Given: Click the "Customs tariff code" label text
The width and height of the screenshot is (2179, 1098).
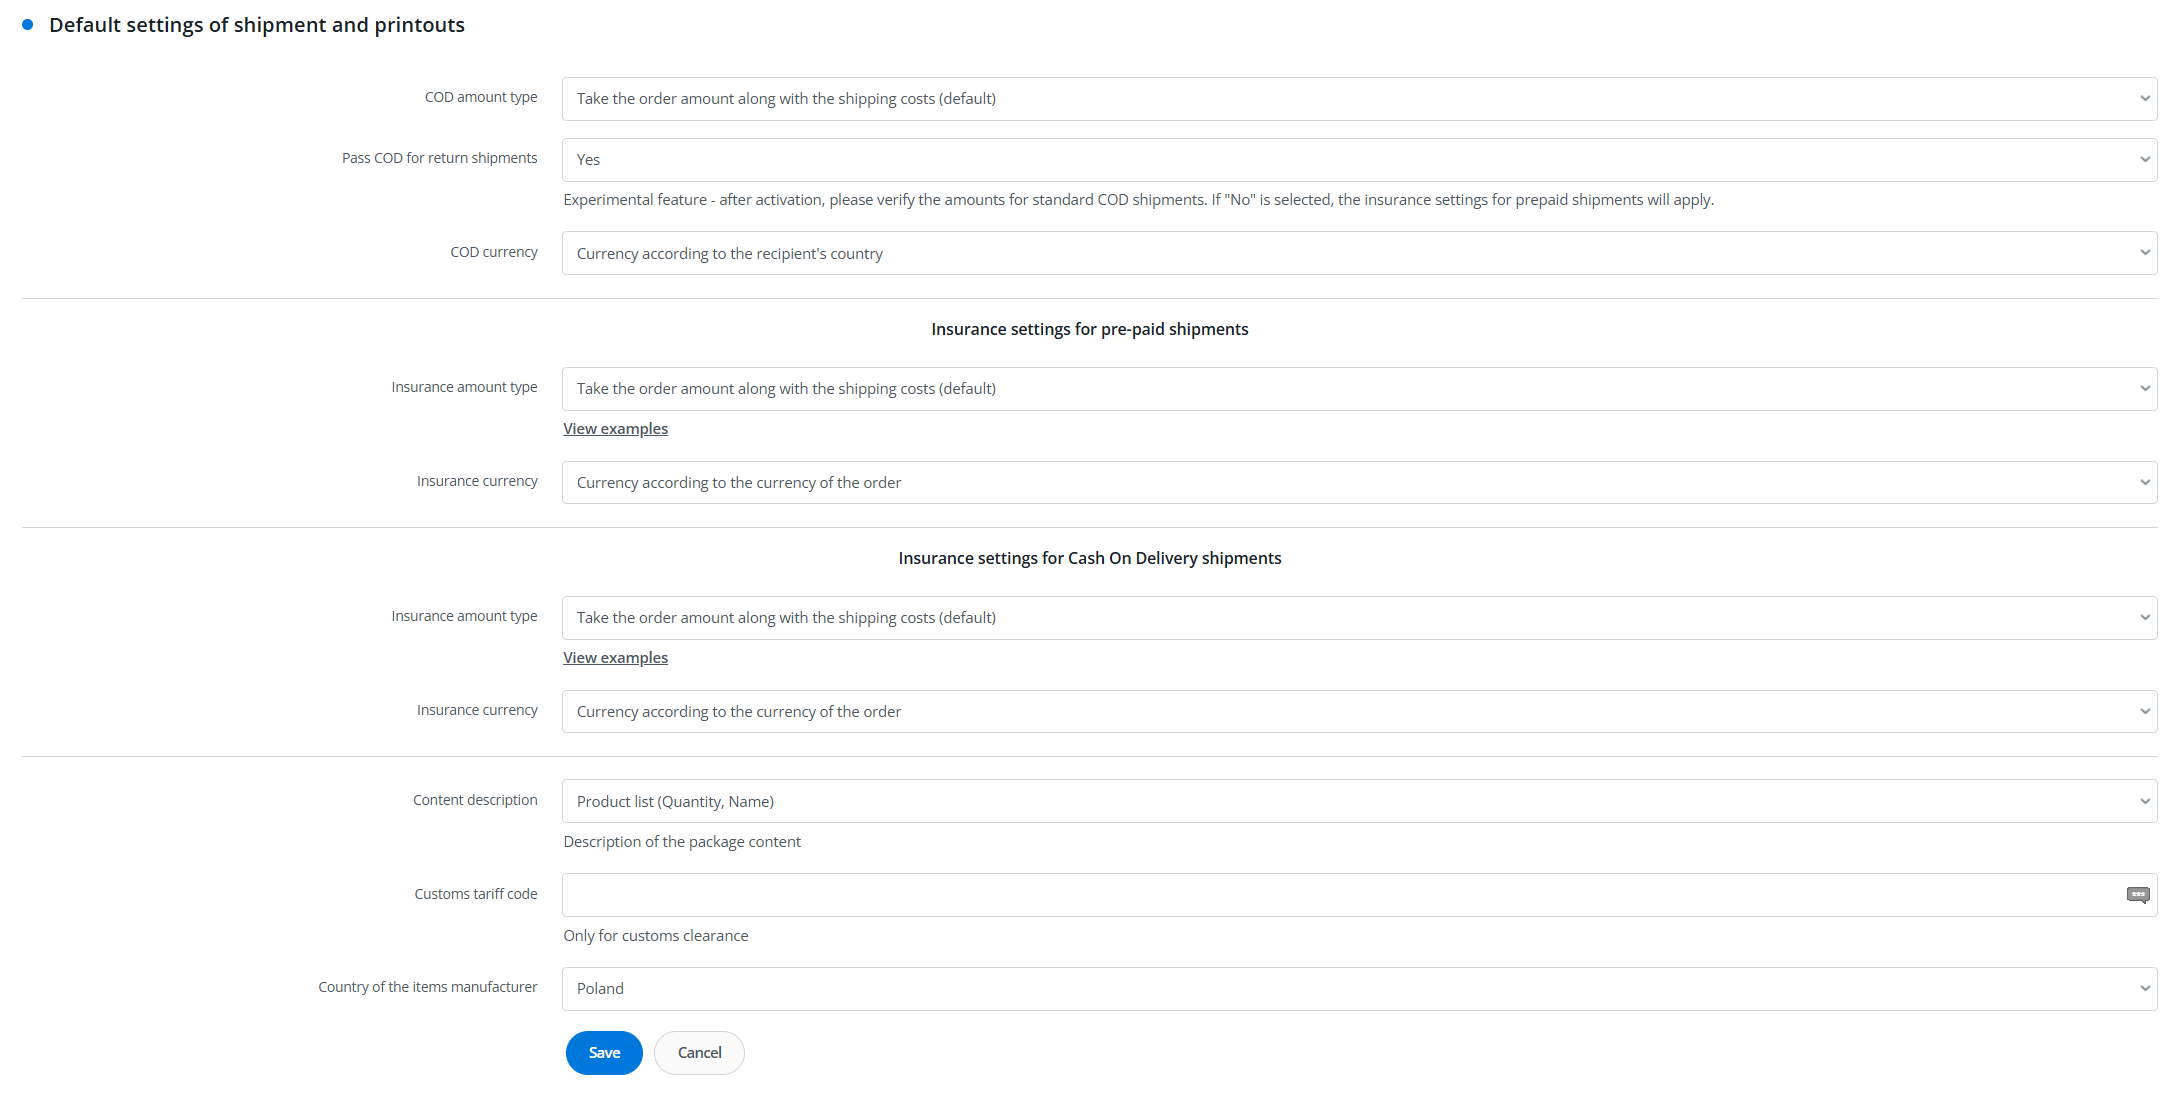Looking at the screenshot, I should click(x=476, y=894).
